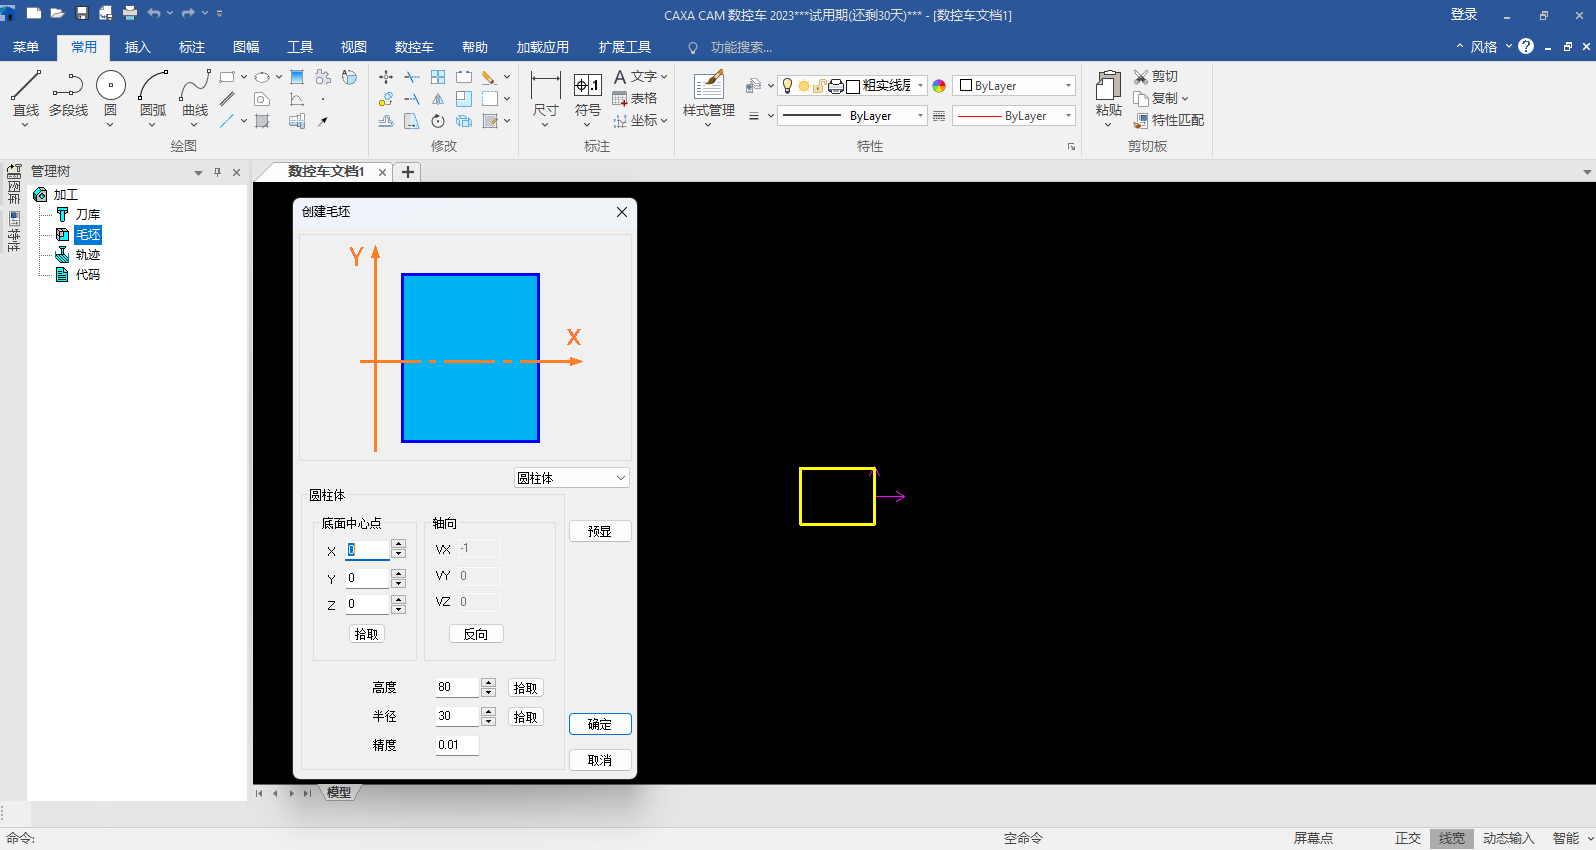Activate the move (pan arrows) modify tool
Screen dimensions: 1596x850
click(386, 77)
